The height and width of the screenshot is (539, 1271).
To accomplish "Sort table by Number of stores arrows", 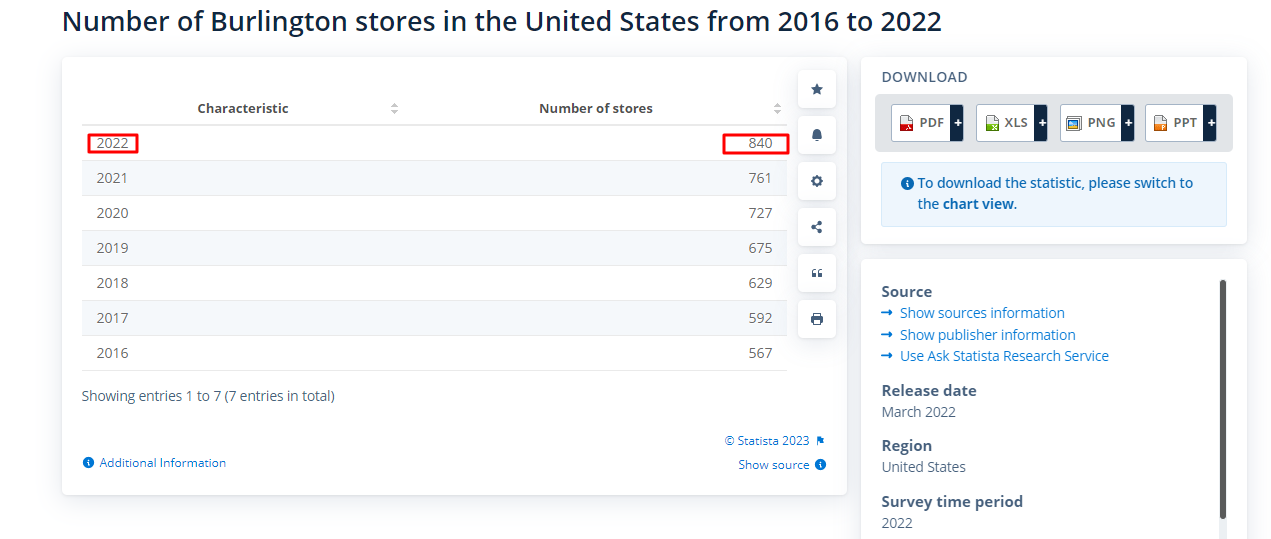I will tap(777, 108).
